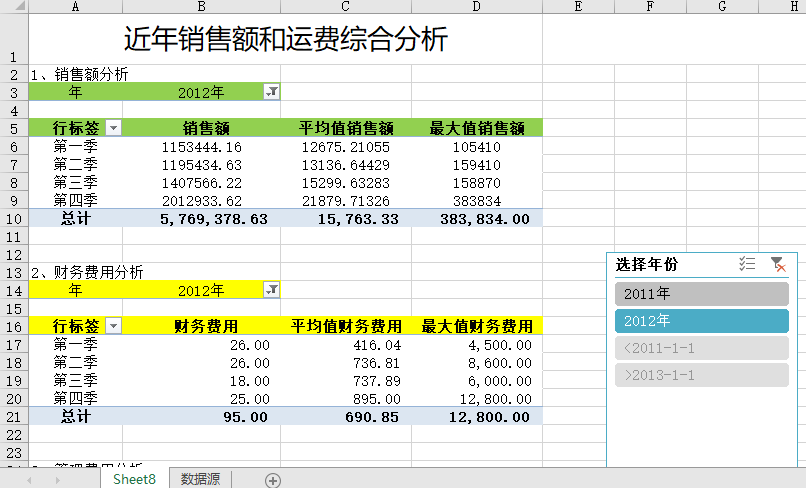The image size is (806, 488).
Task: Select the >2013-1-1 slicer item
Action: point(702,375)
